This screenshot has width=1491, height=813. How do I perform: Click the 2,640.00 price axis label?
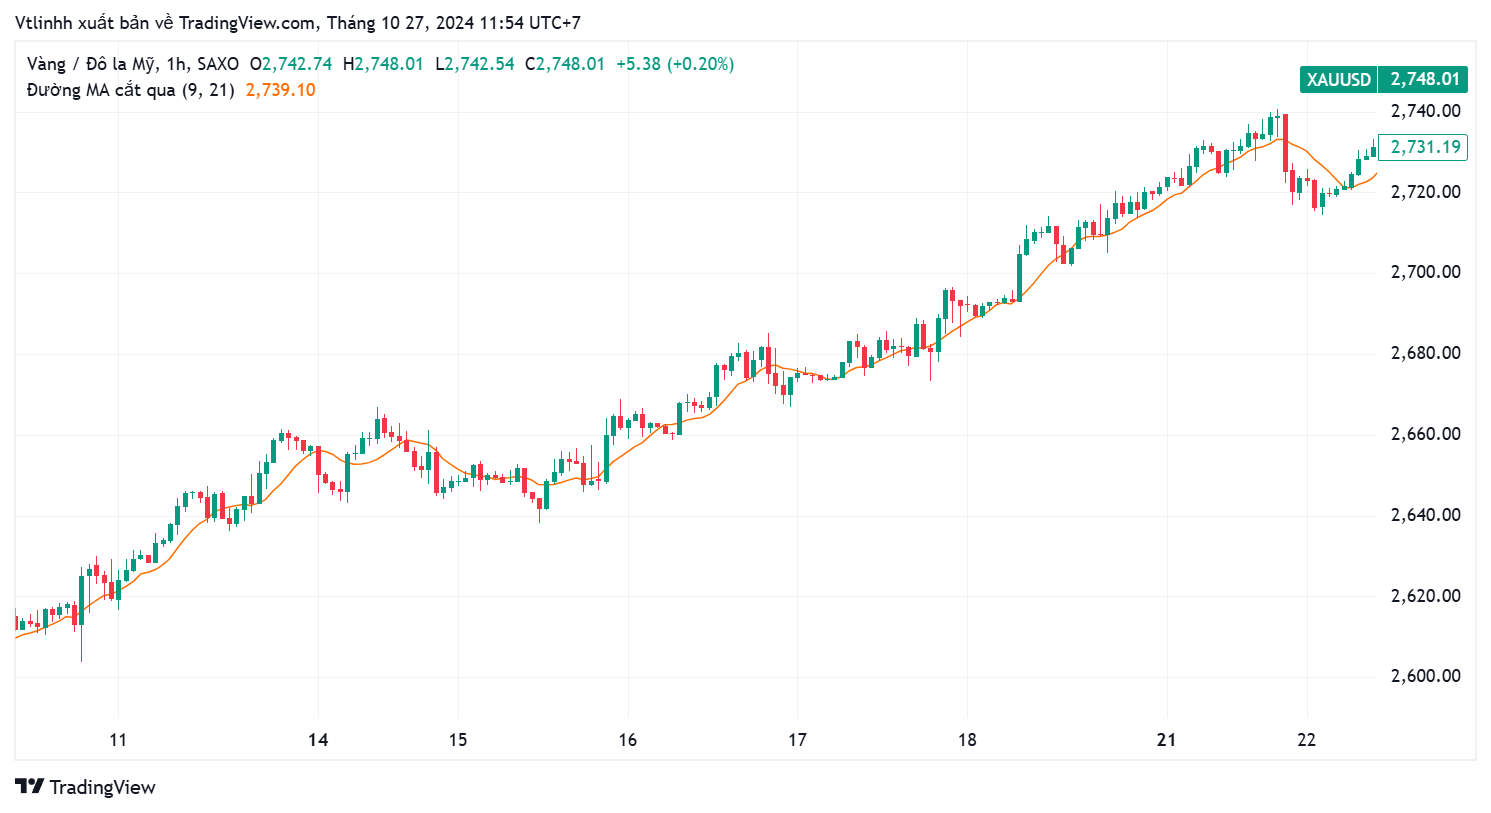click(x=1425, y=515)
